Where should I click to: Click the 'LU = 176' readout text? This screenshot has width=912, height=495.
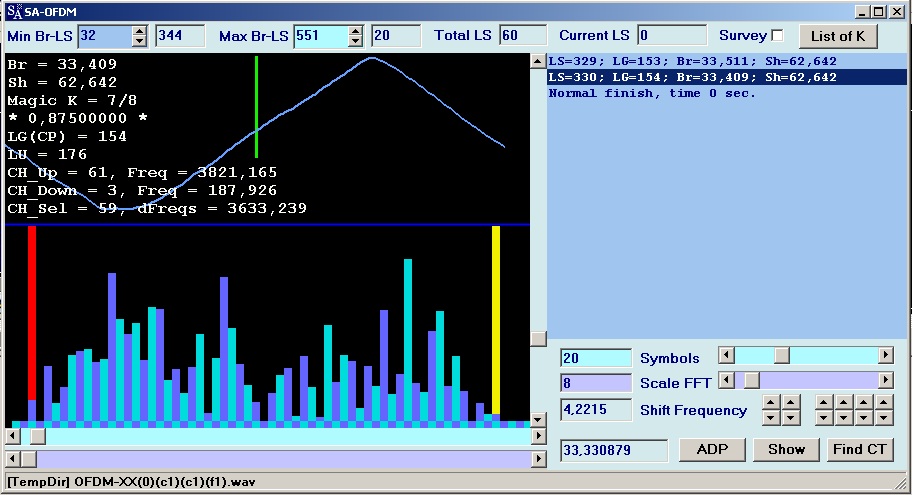coord(47,154)
